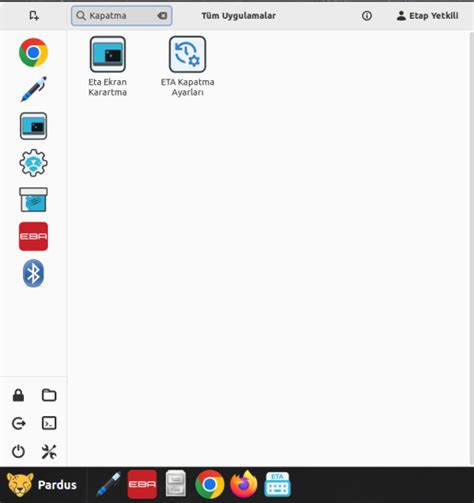Open Pardus settings gear-lion icon
Image resolution: width=474 pixels, height=503 pixels.
pyautogui.click(x=33, y=163)
